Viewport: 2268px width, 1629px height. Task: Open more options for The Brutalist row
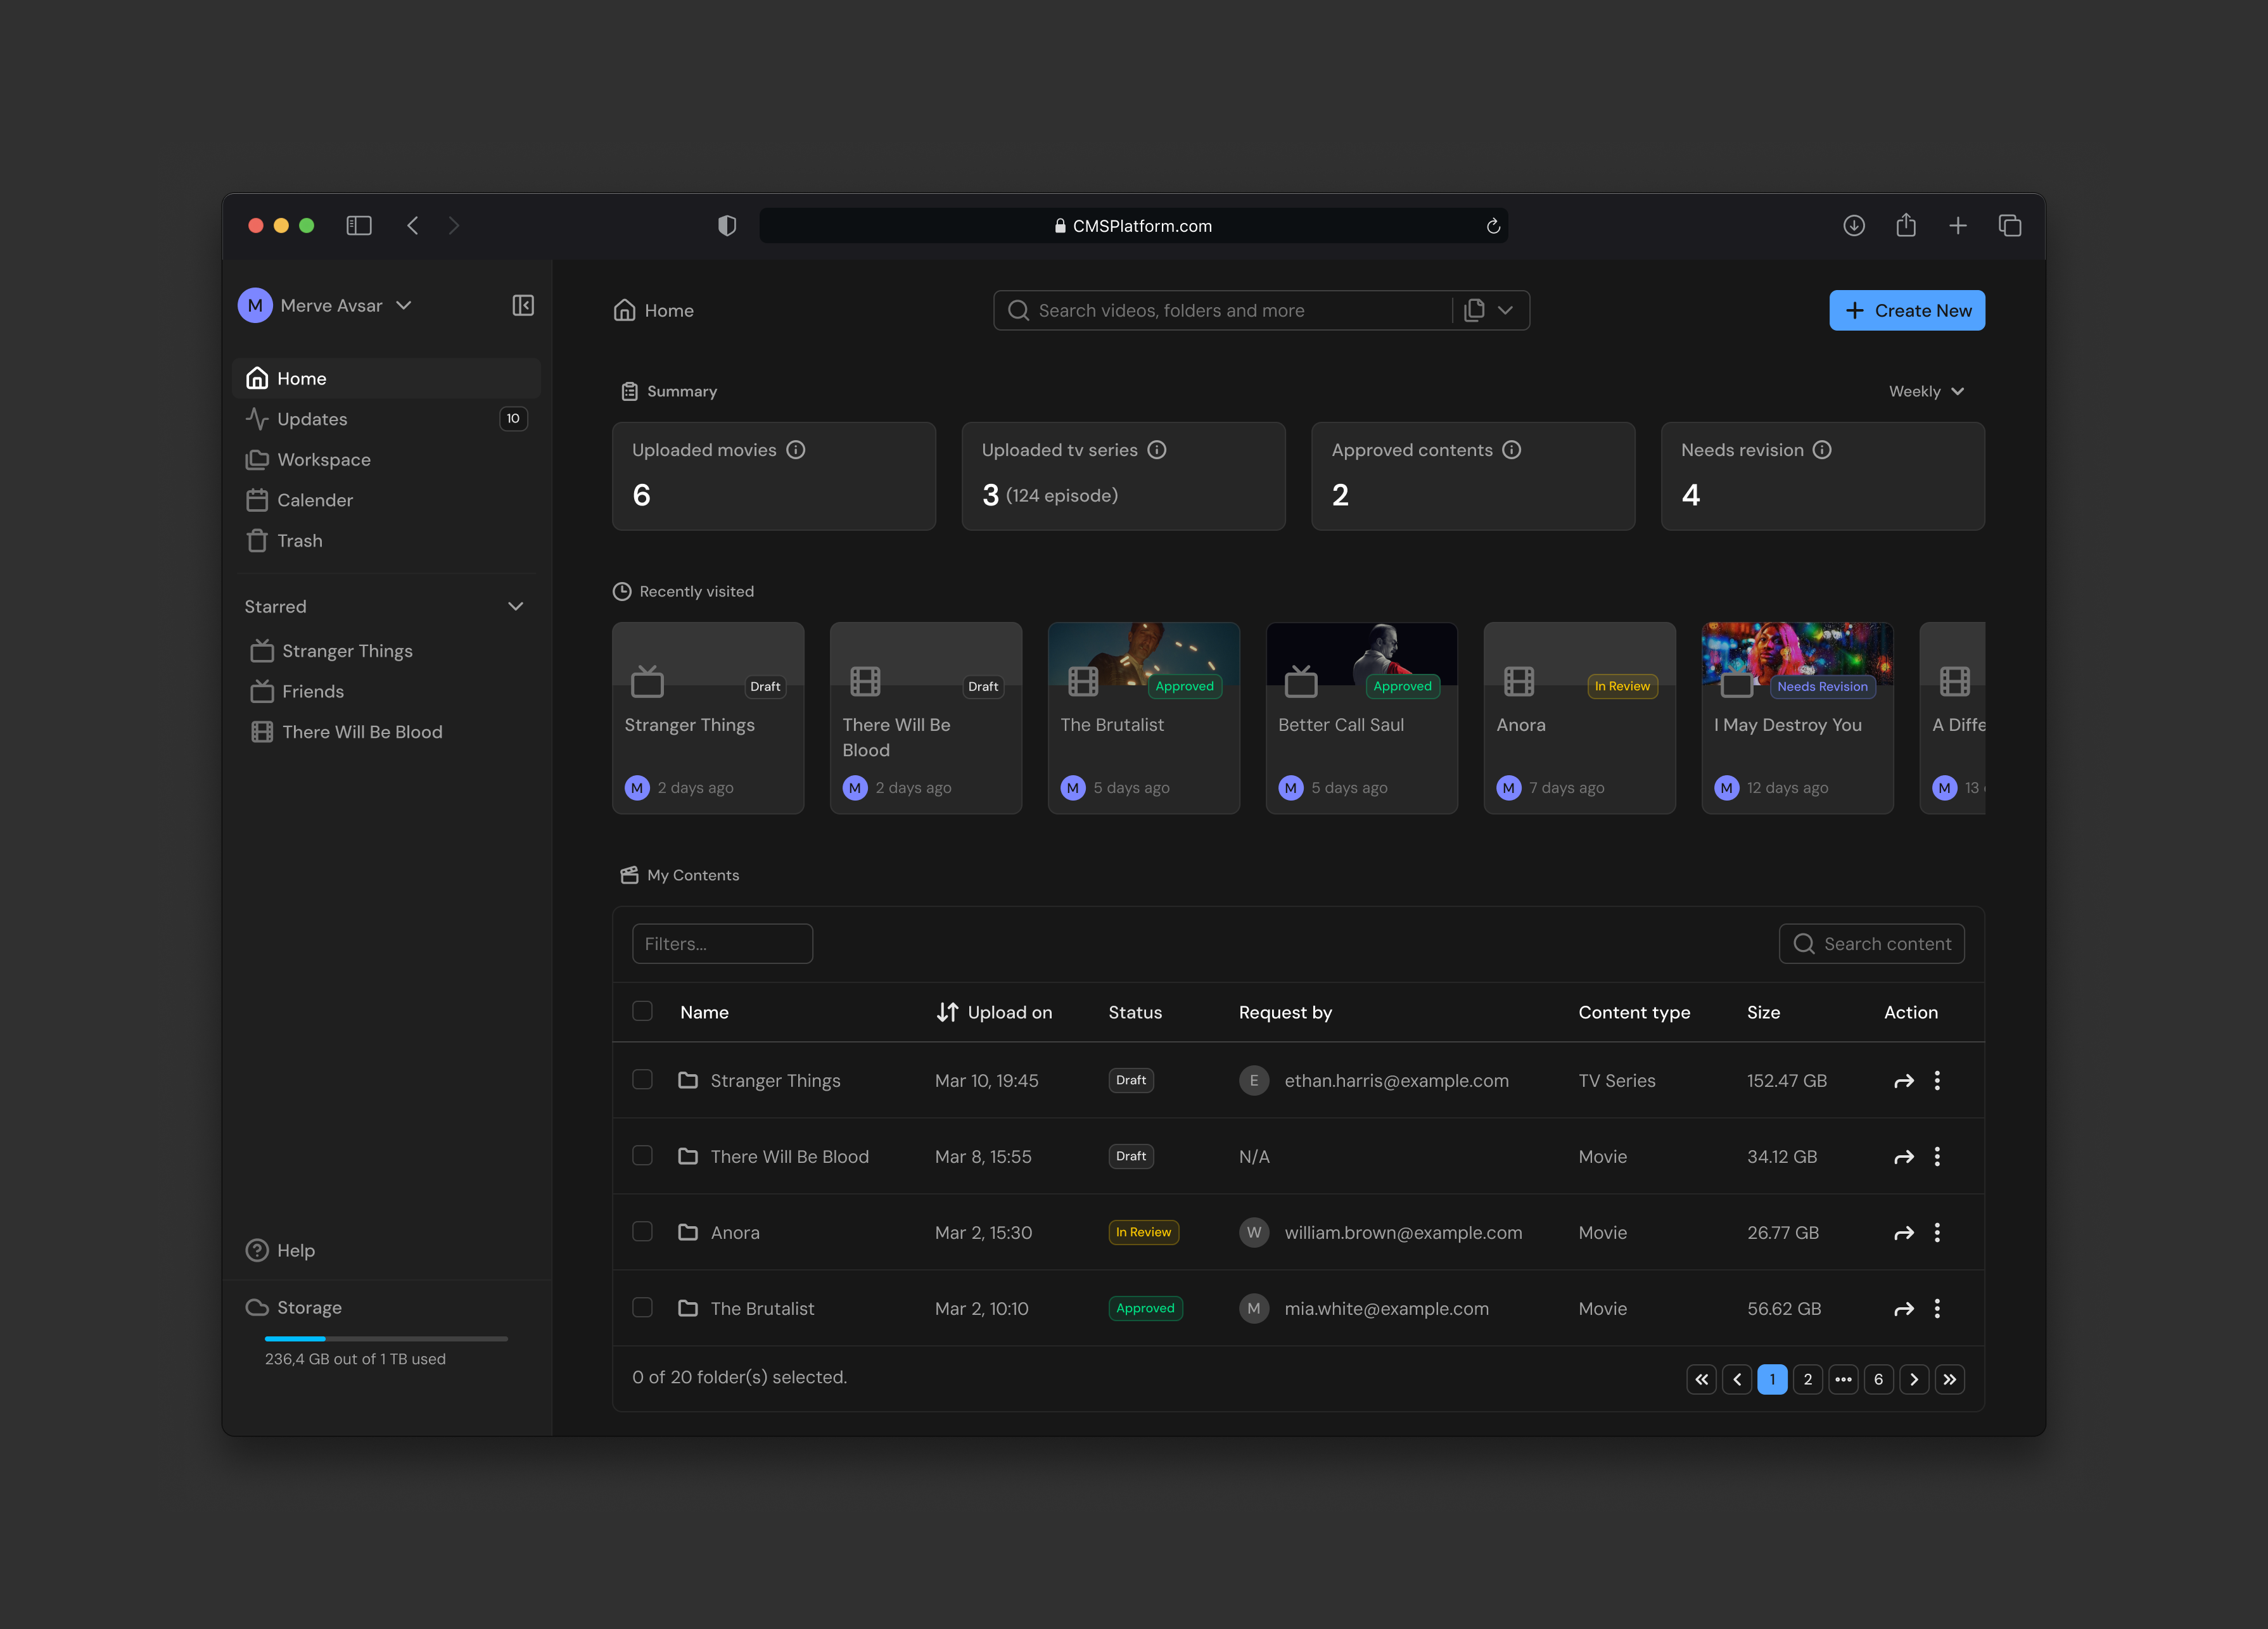tap(1937, 1309)
